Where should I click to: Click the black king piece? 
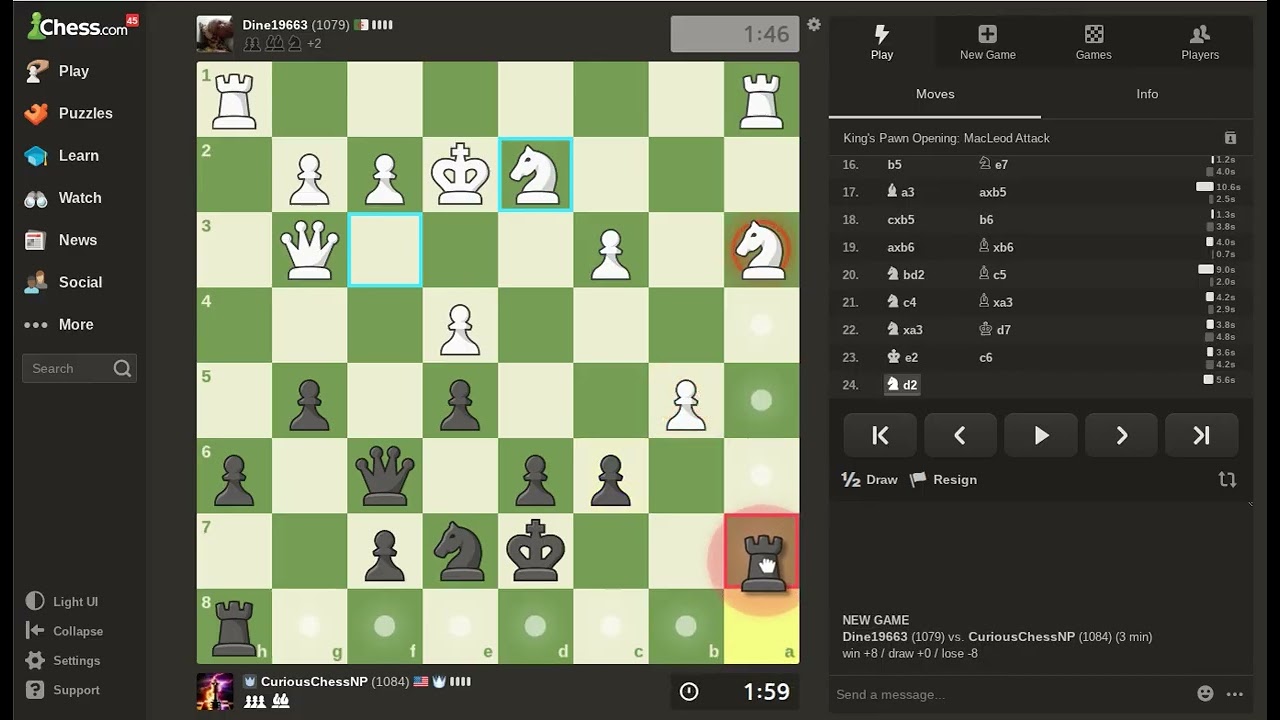535,551
